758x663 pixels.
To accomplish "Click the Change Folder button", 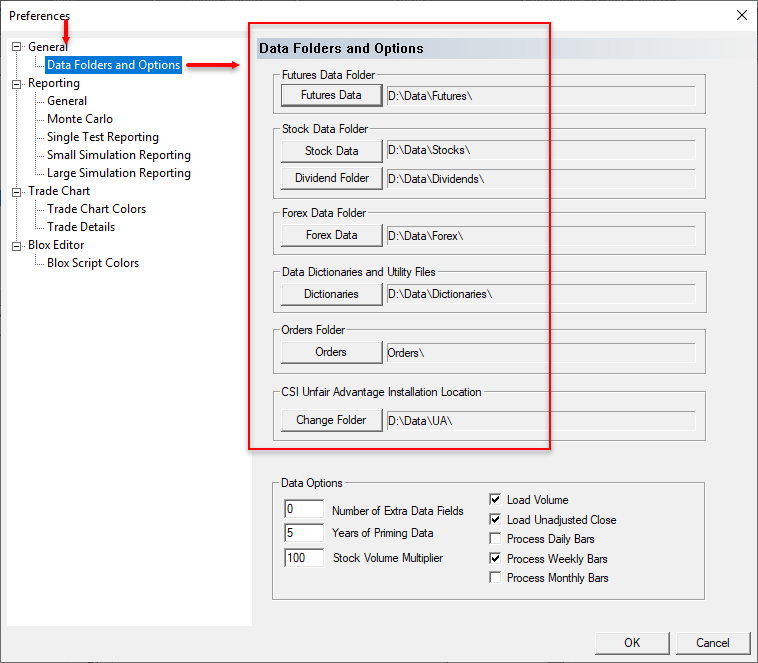I will pyautogui.click(x=331, y=420).
